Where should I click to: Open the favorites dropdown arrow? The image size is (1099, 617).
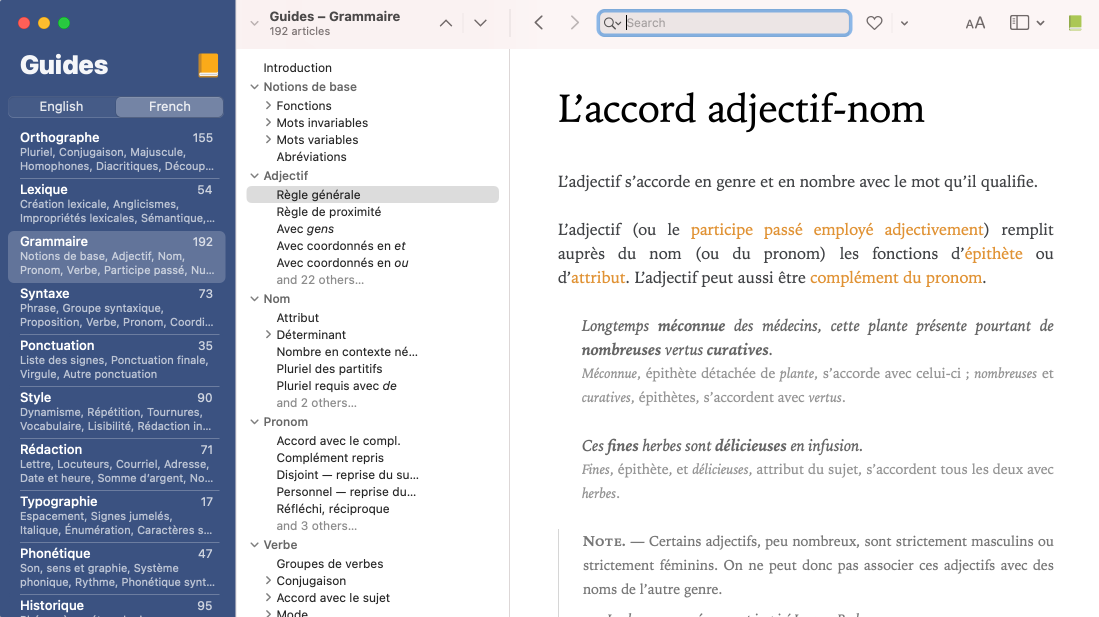coord(904,23)
